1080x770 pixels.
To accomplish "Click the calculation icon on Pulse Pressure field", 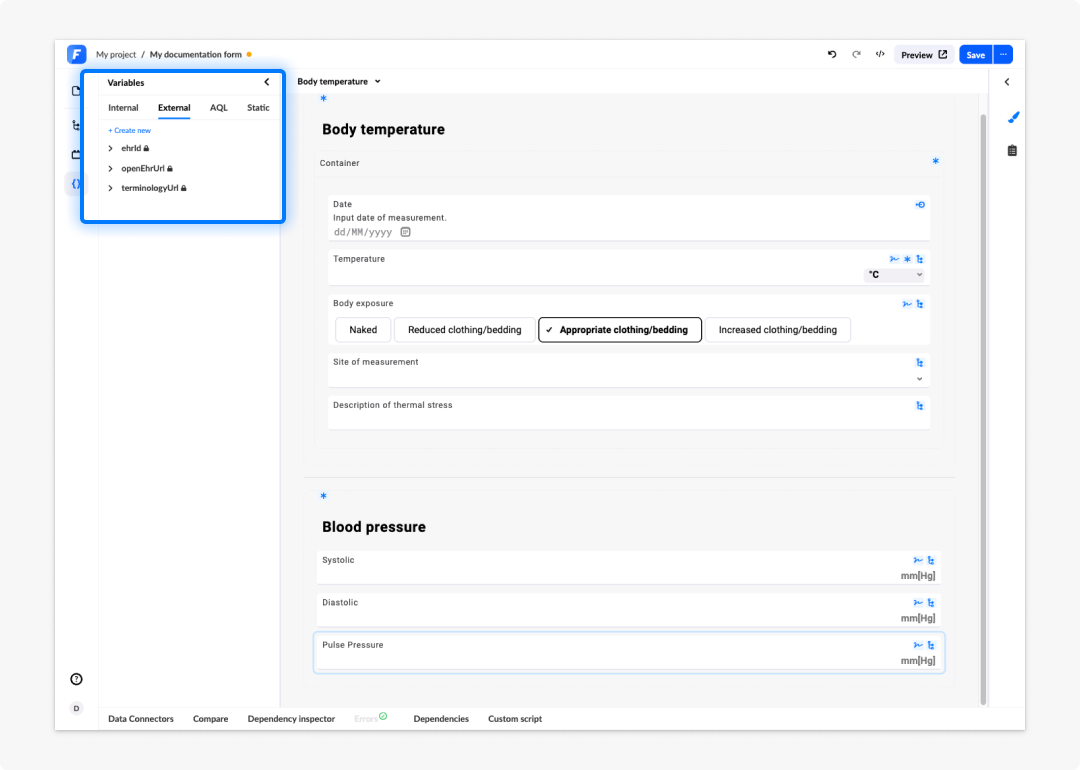I will pyautogui.click(x=917, y=645).
